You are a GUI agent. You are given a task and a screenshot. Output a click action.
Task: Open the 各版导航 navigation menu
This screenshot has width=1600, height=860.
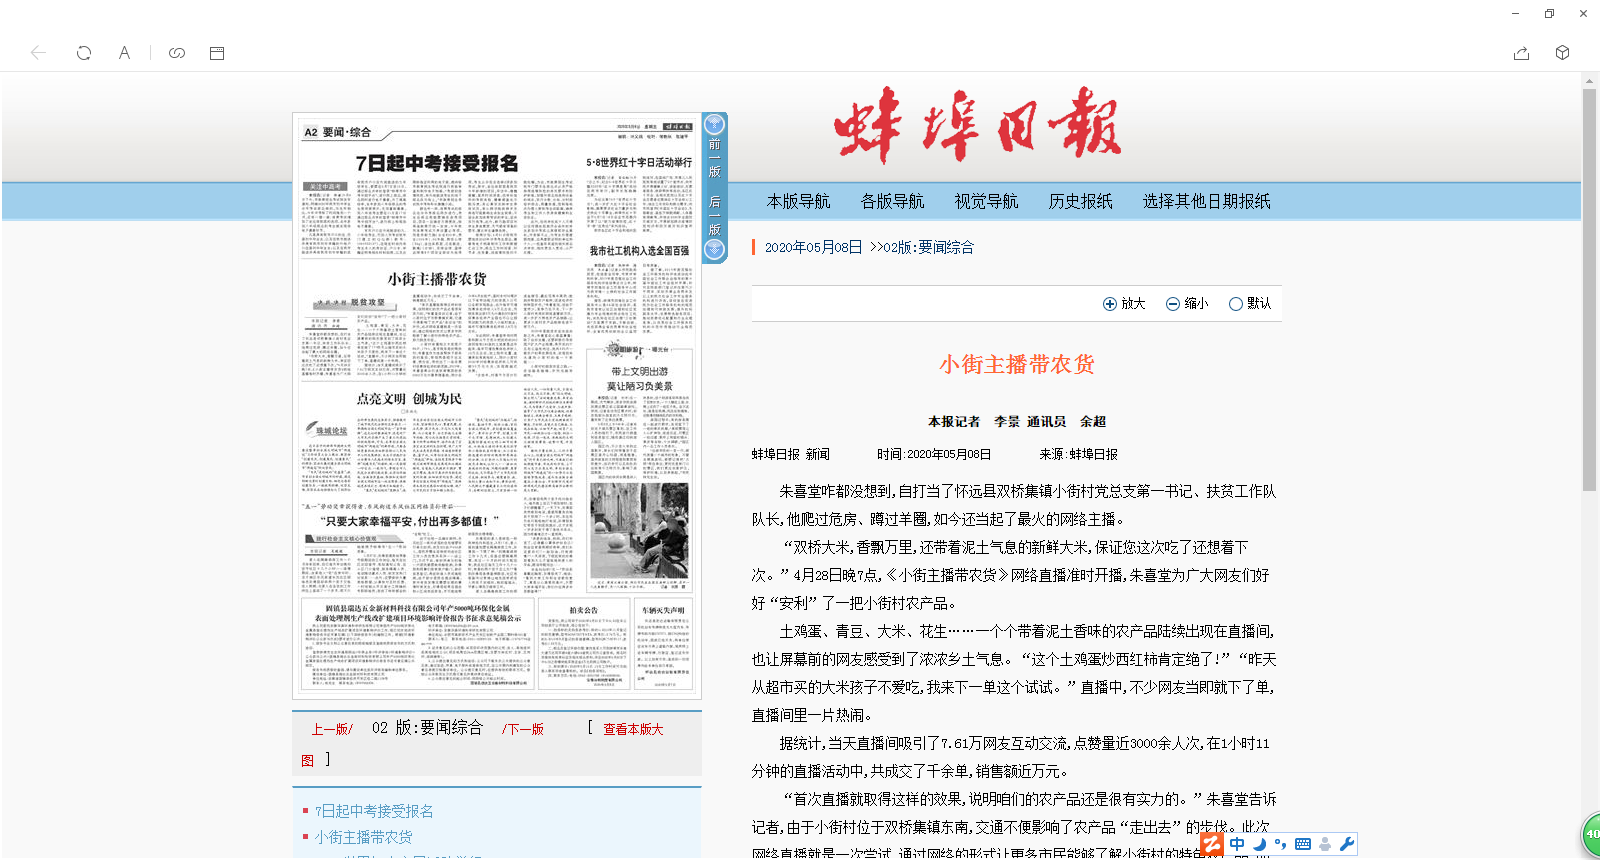pos(892,201)
